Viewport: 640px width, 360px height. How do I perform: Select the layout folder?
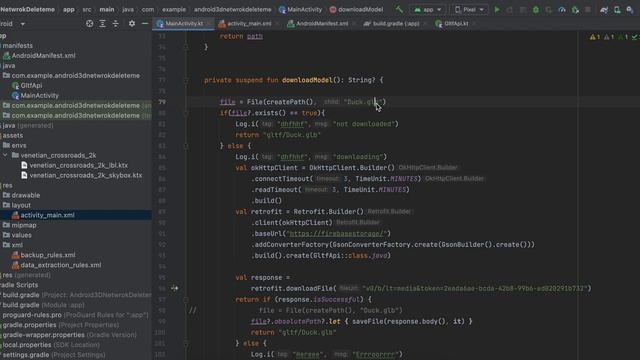pyautogui.click(x=21, y=205)
